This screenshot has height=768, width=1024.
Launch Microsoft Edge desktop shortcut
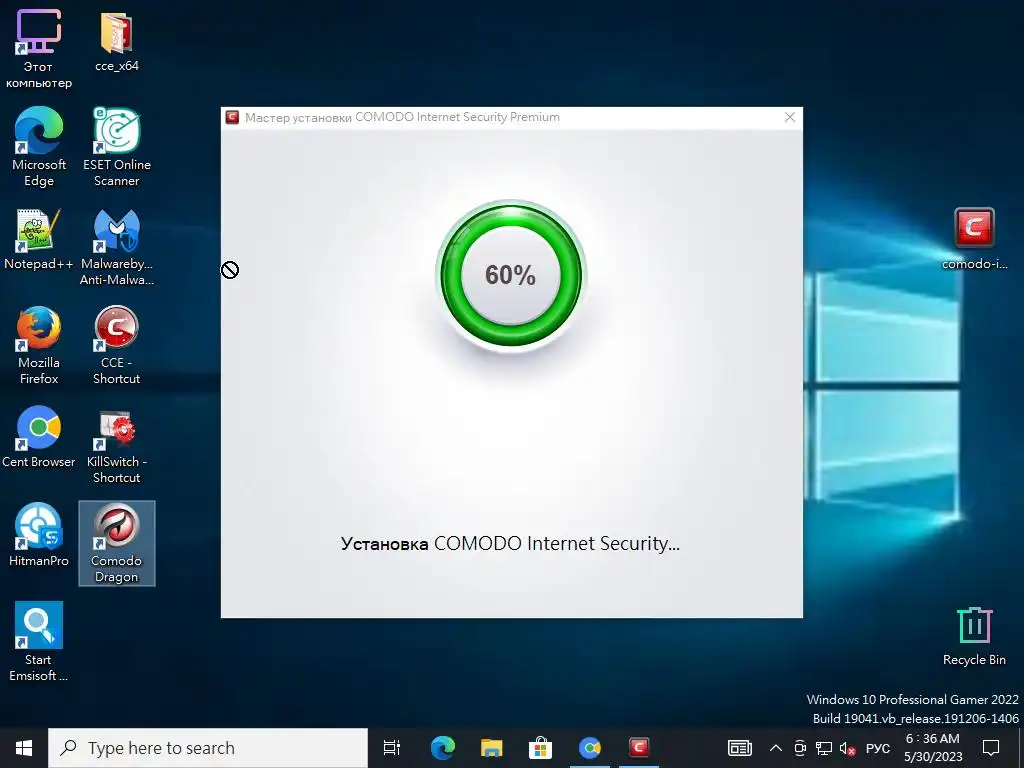point(39,147)
